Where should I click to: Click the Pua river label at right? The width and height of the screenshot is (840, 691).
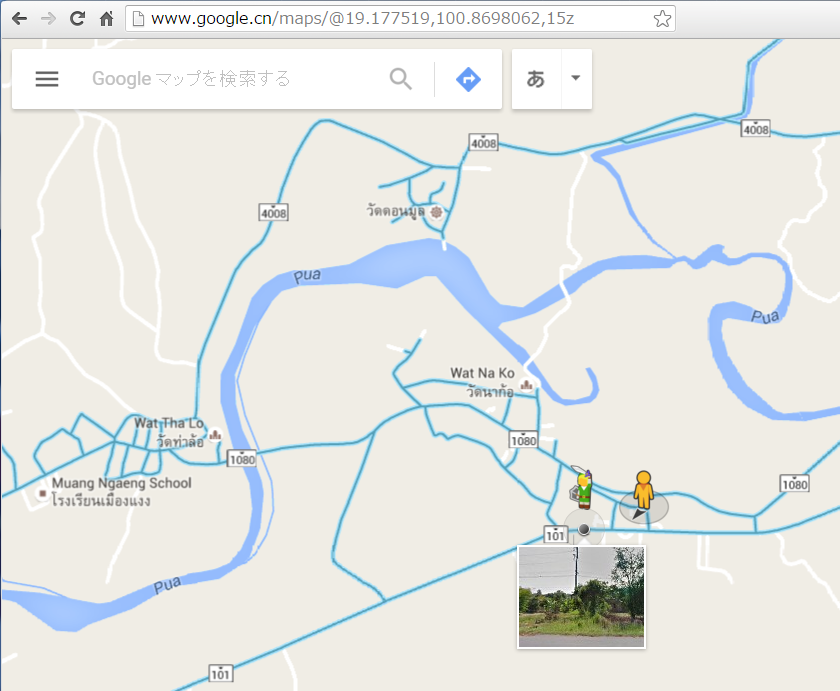pyautogui.click(x=765, y=316)
